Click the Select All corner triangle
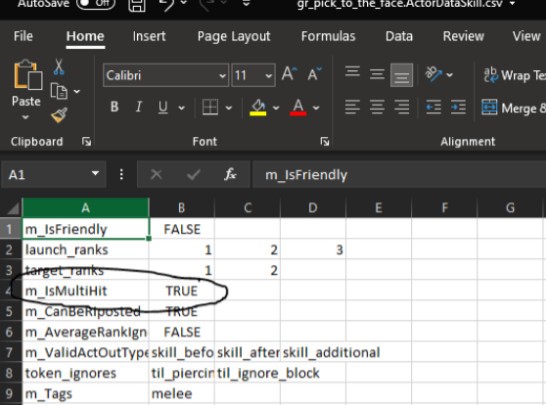The image size is (546, 405). (x=13, y=208)
